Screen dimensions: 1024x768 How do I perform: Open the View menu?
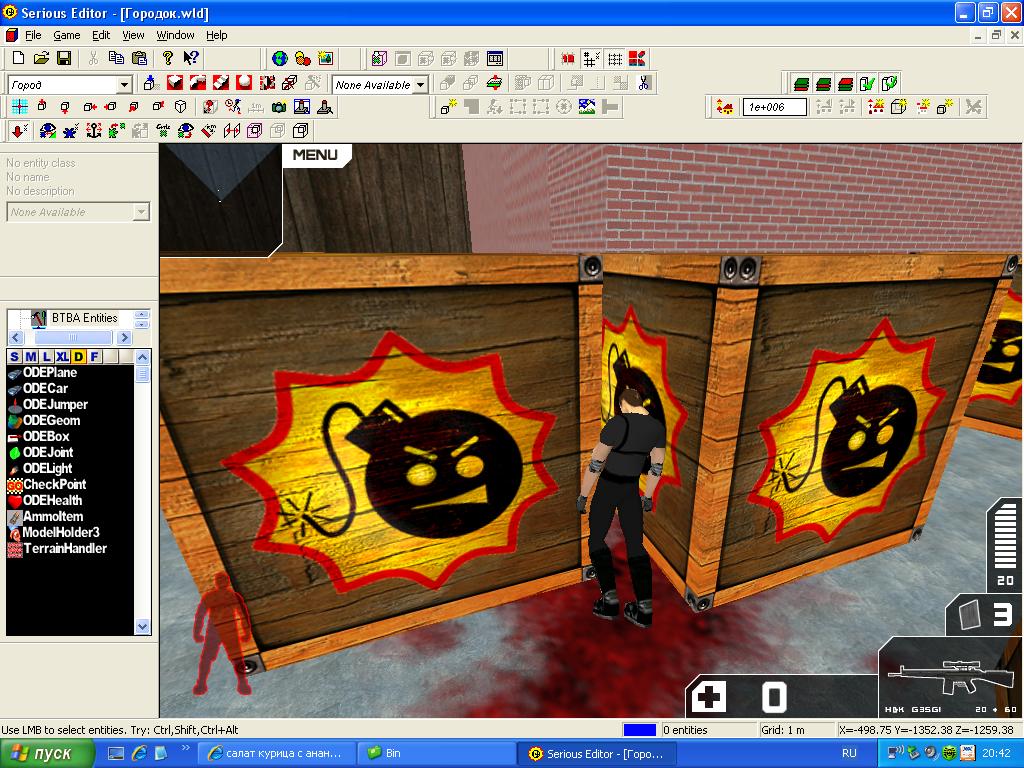coord(133,35)
